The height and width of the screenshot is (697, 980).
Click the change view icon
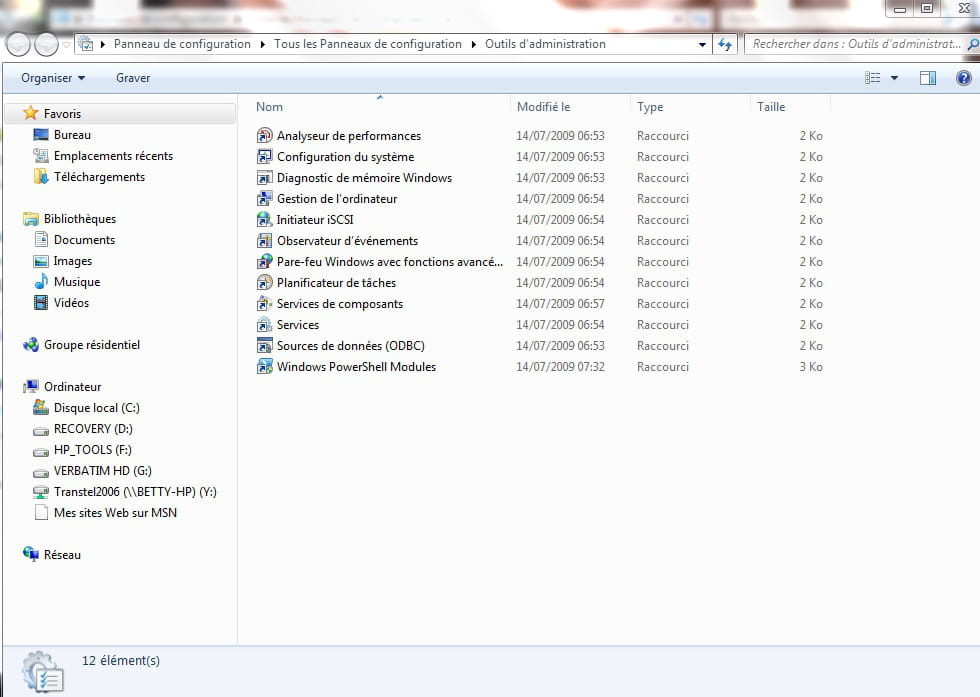pyautogui.click(x=872, y=78)
